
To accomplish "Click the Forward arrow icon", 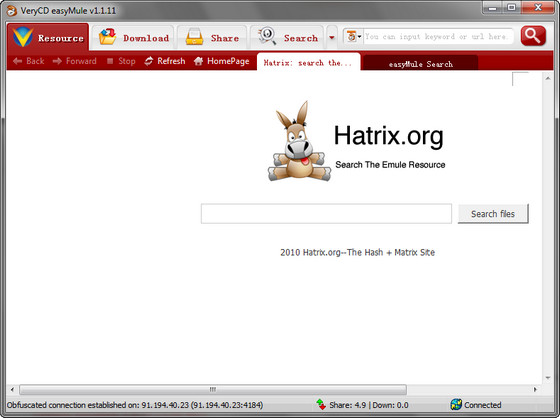I will pos(57,61).
